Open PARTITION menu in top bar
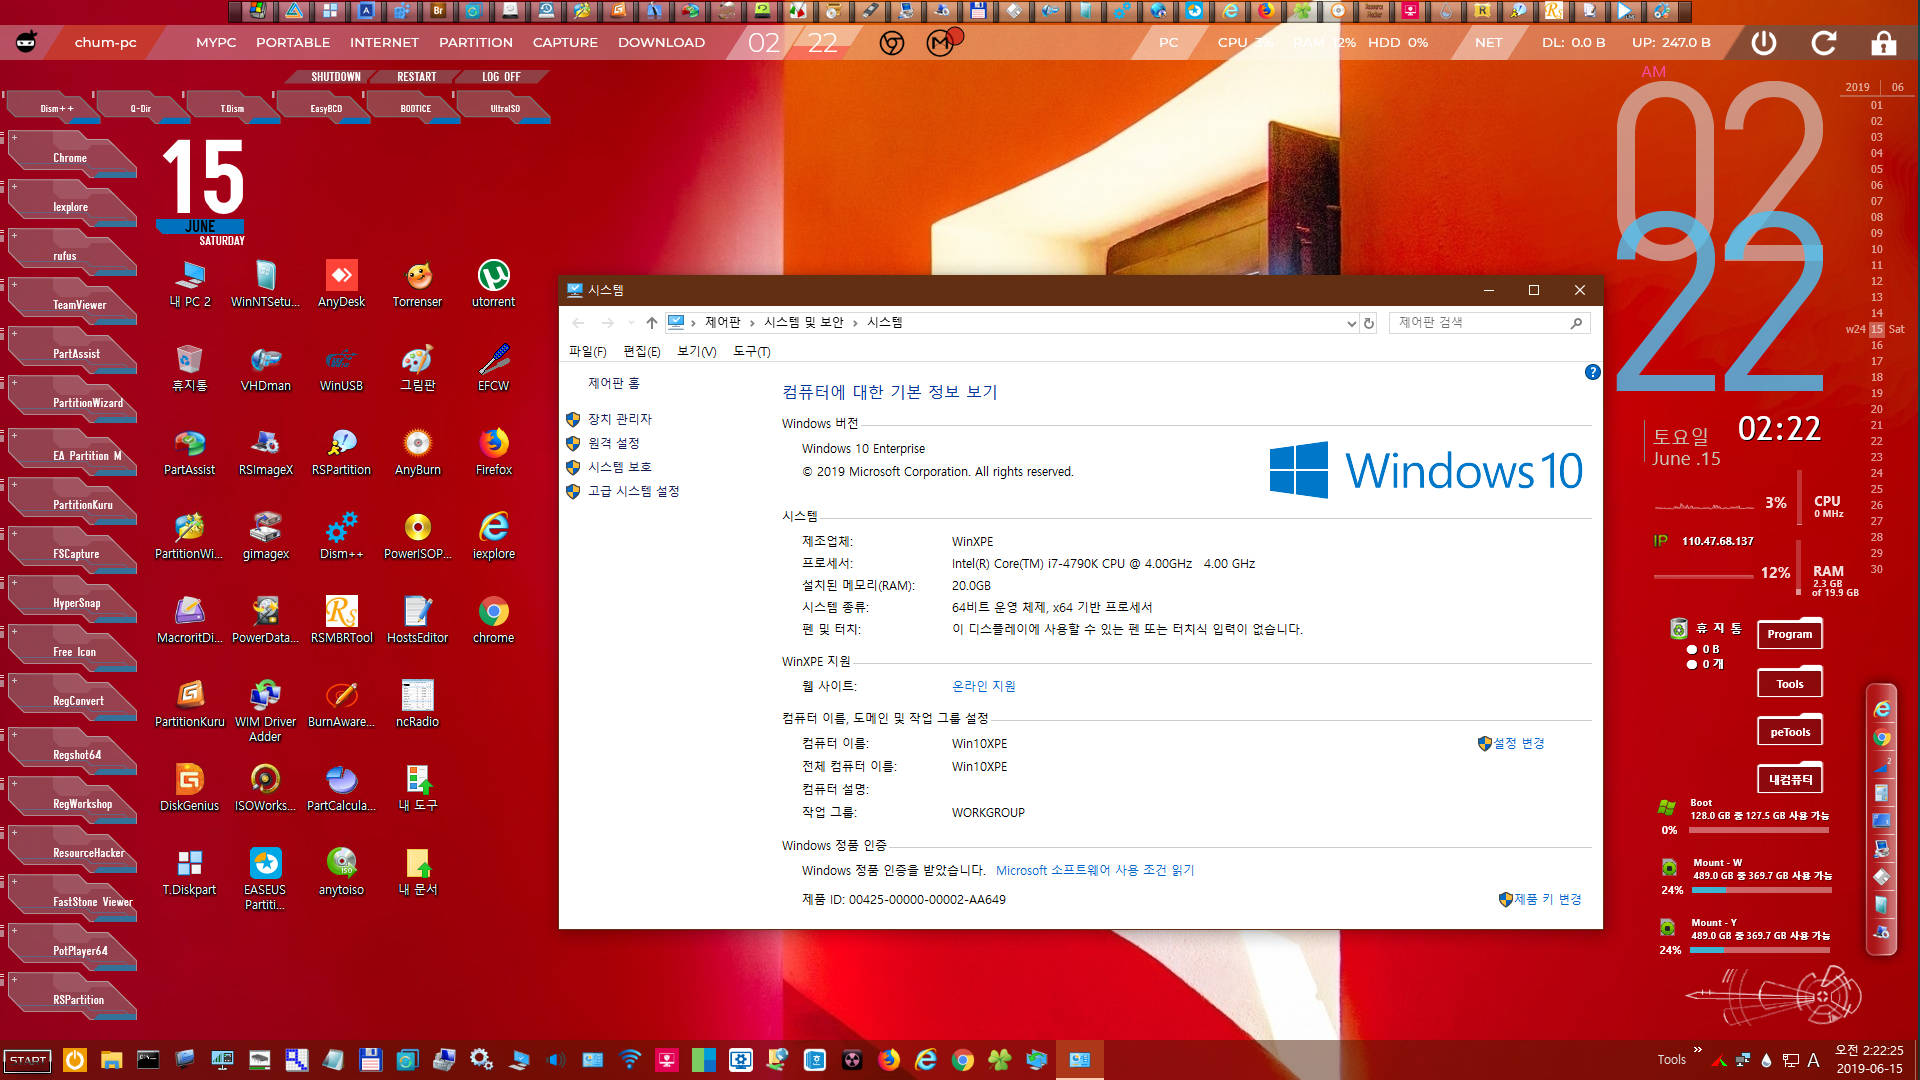Viewport: 1920px width, 1080px height. (476, 43)
